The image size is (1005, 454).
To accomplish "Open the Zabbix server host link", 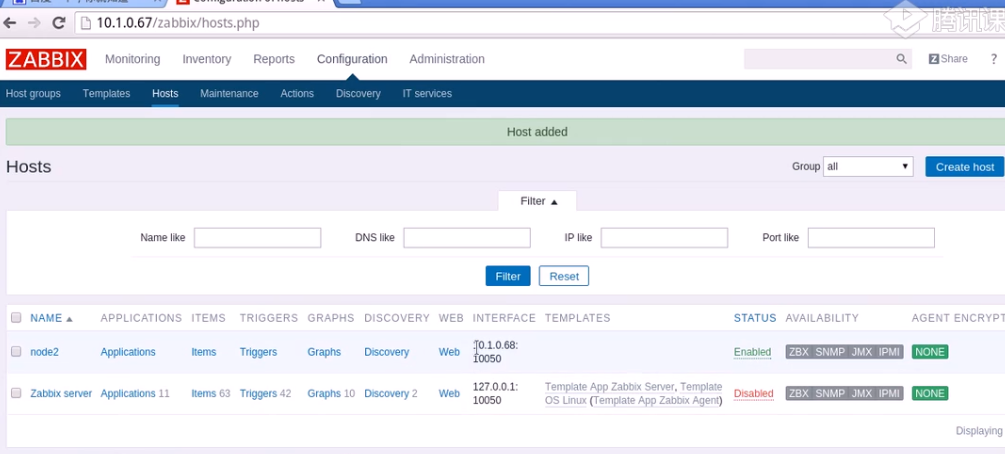I will pyautogui.click(x=61, y=393).
